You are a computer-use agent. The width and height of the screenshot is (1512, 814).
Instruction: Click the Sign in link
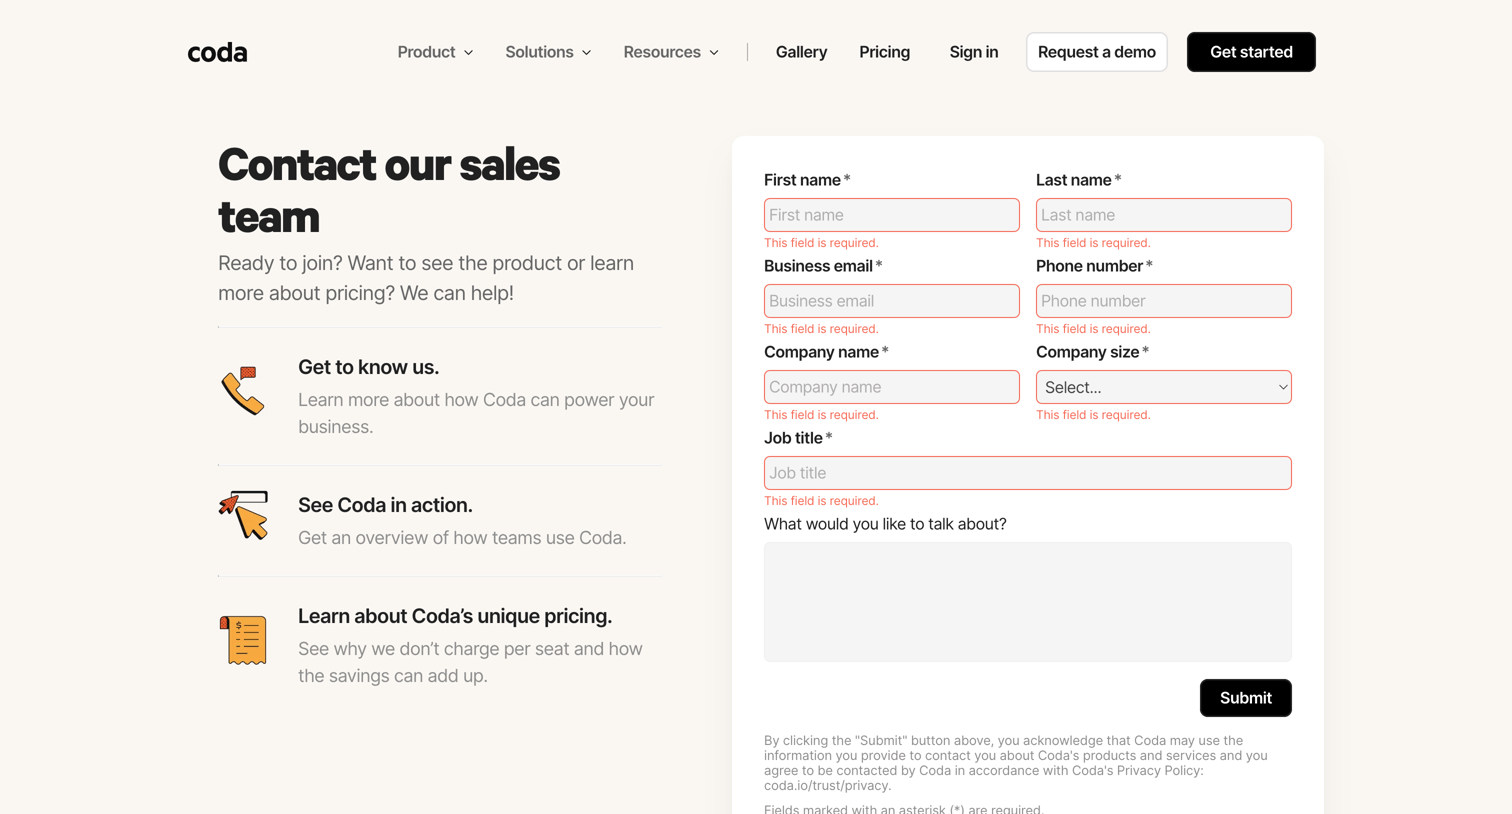click(973, 52)
